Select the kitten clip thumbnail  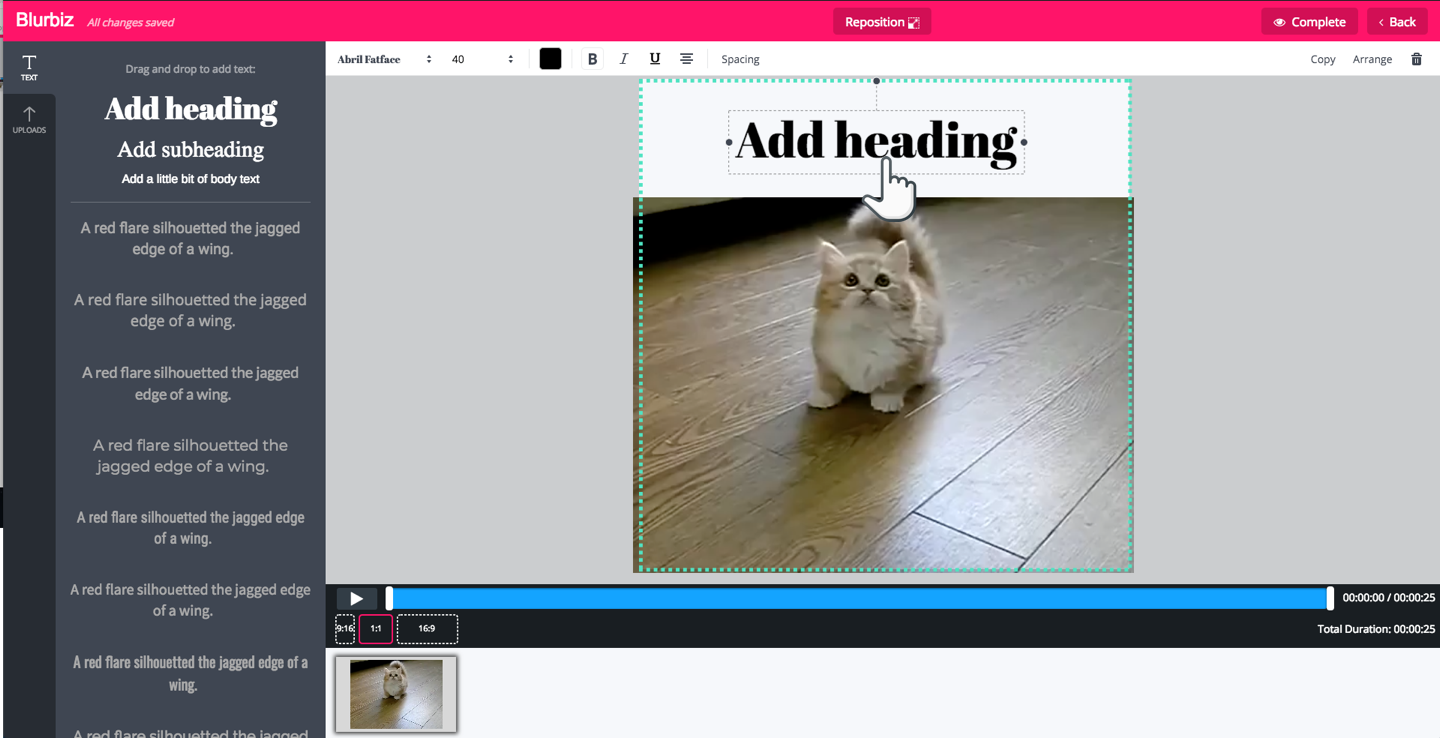pyautogui.click(x=396, y=694)
